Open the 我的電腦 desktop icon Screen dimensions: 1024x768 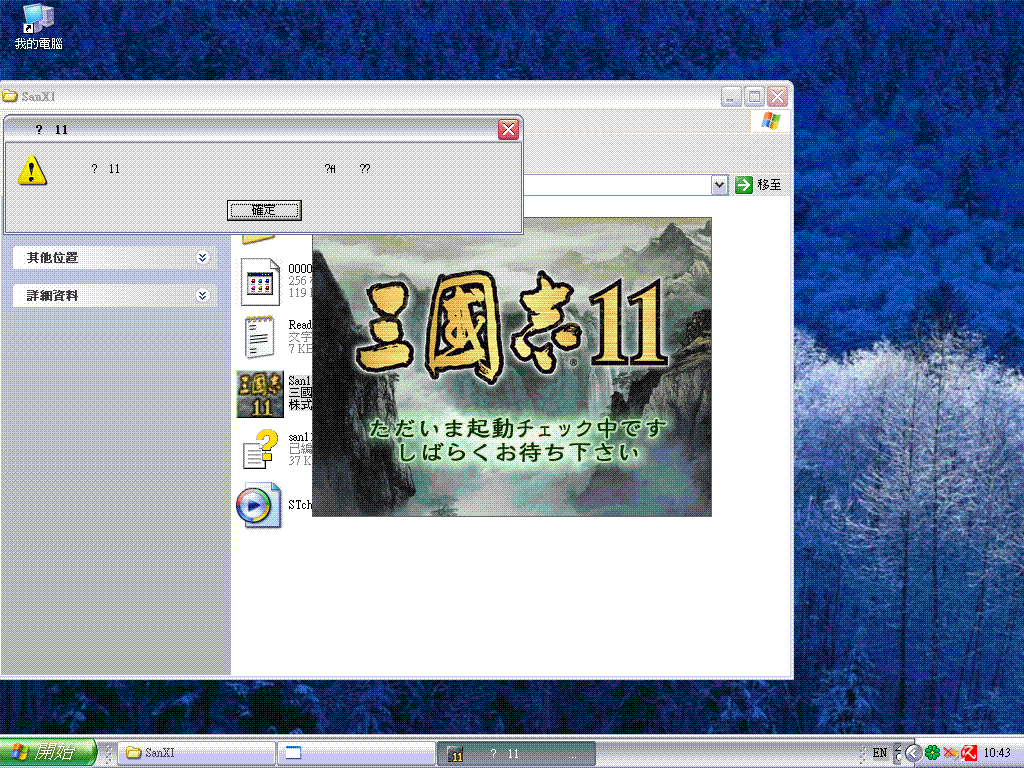38,26
